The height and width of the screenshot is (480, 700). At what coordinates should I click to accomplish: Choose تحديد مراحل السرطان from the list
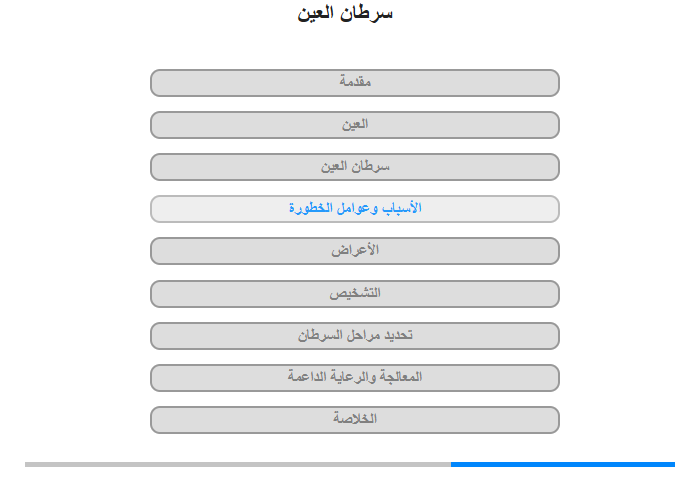(354, 335)
